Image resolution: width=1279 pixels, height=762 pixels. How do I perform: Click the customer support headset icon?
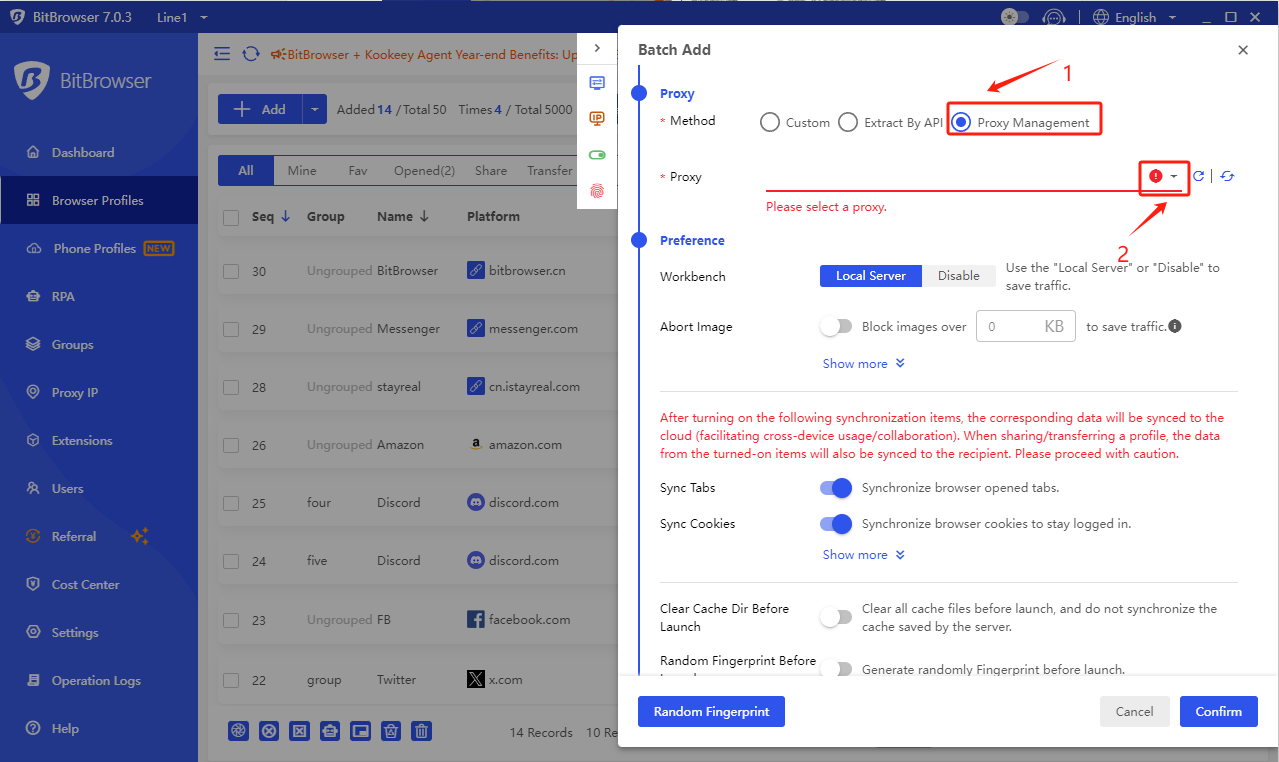click(1052, 17)
